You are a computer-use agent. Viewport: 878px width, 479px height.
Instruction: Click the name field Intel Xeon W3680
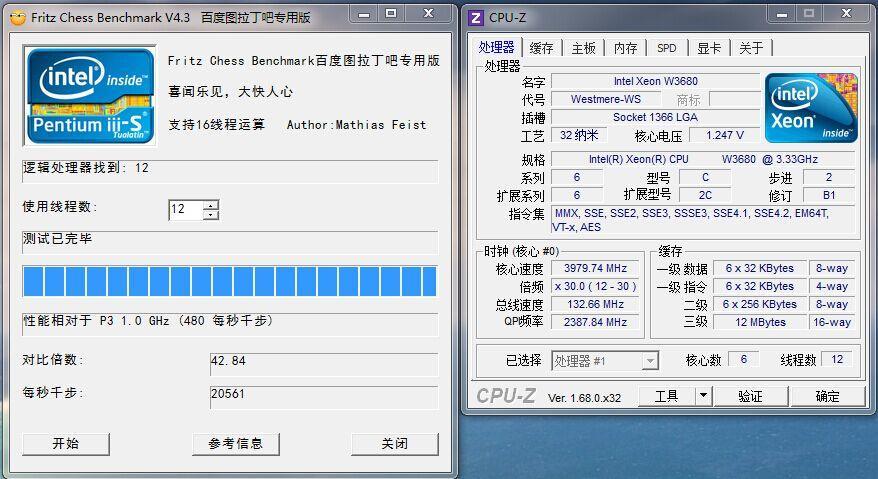(x=656, y=81)
